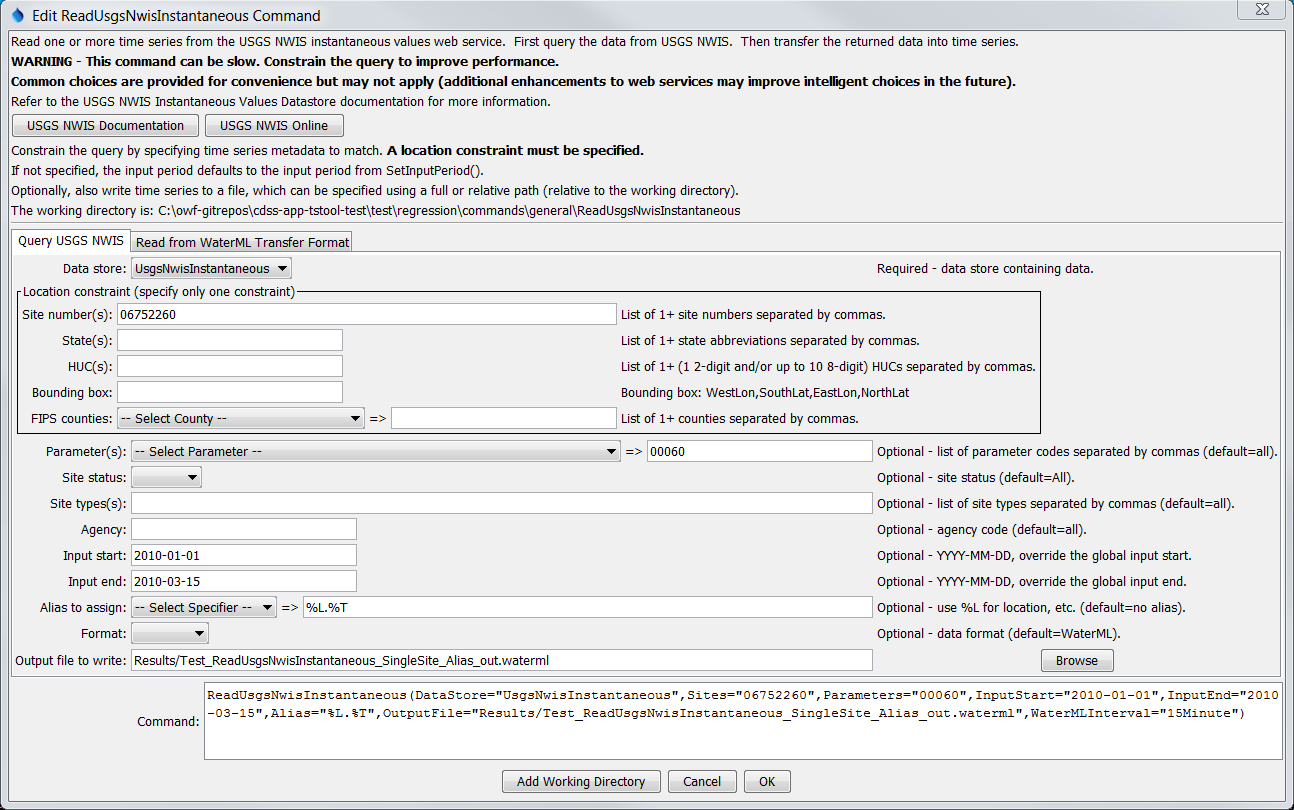The image size is (1294, 810).
Task: Click the Input start date field
Action: 243,556
